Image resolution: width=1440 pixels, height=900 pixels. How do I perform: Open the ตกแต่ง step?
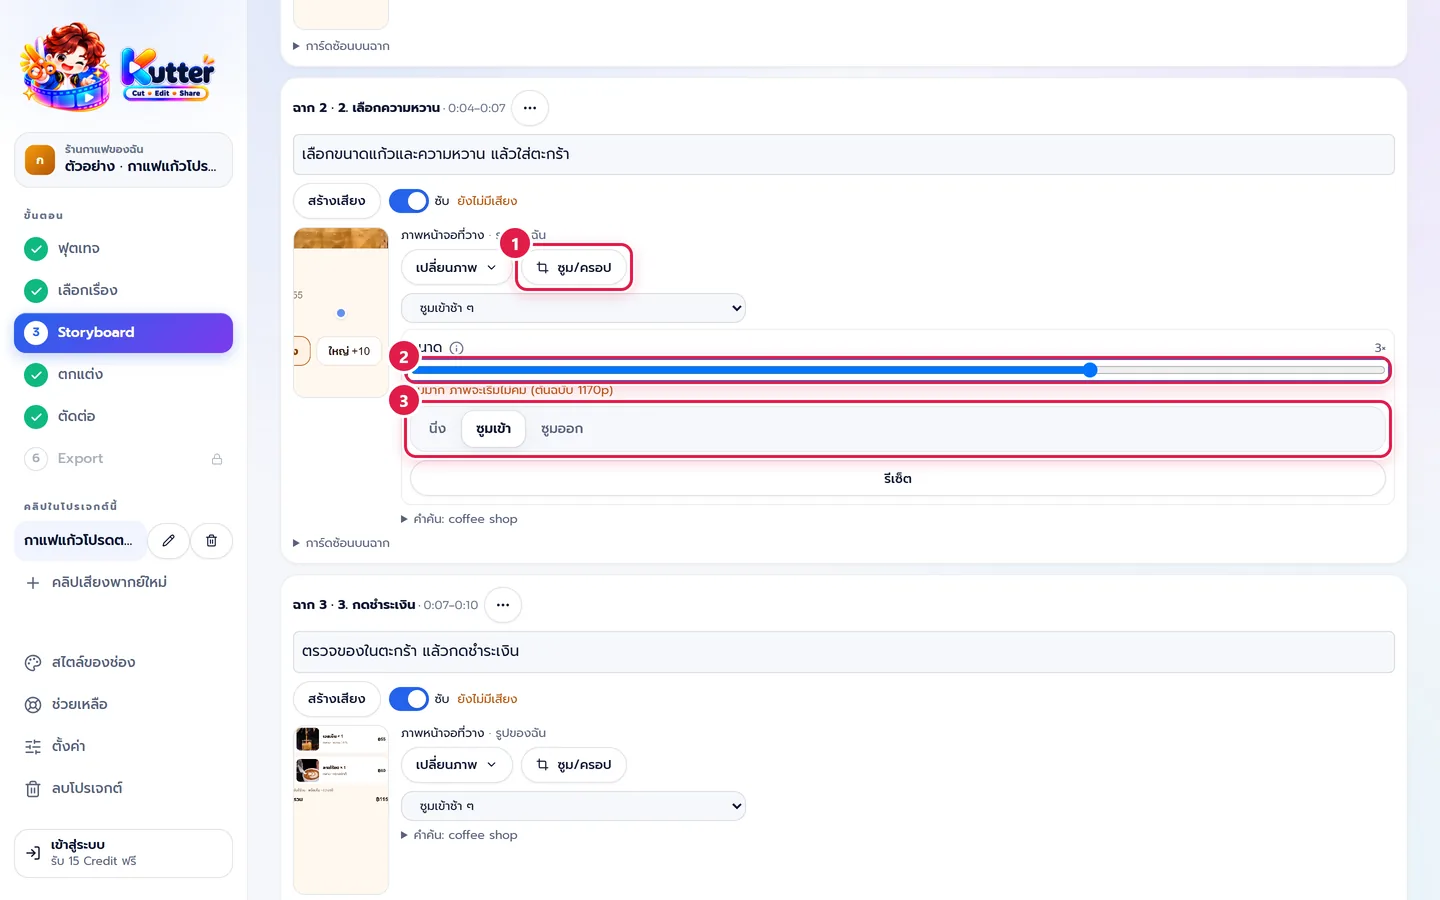[x=123, y=374]
